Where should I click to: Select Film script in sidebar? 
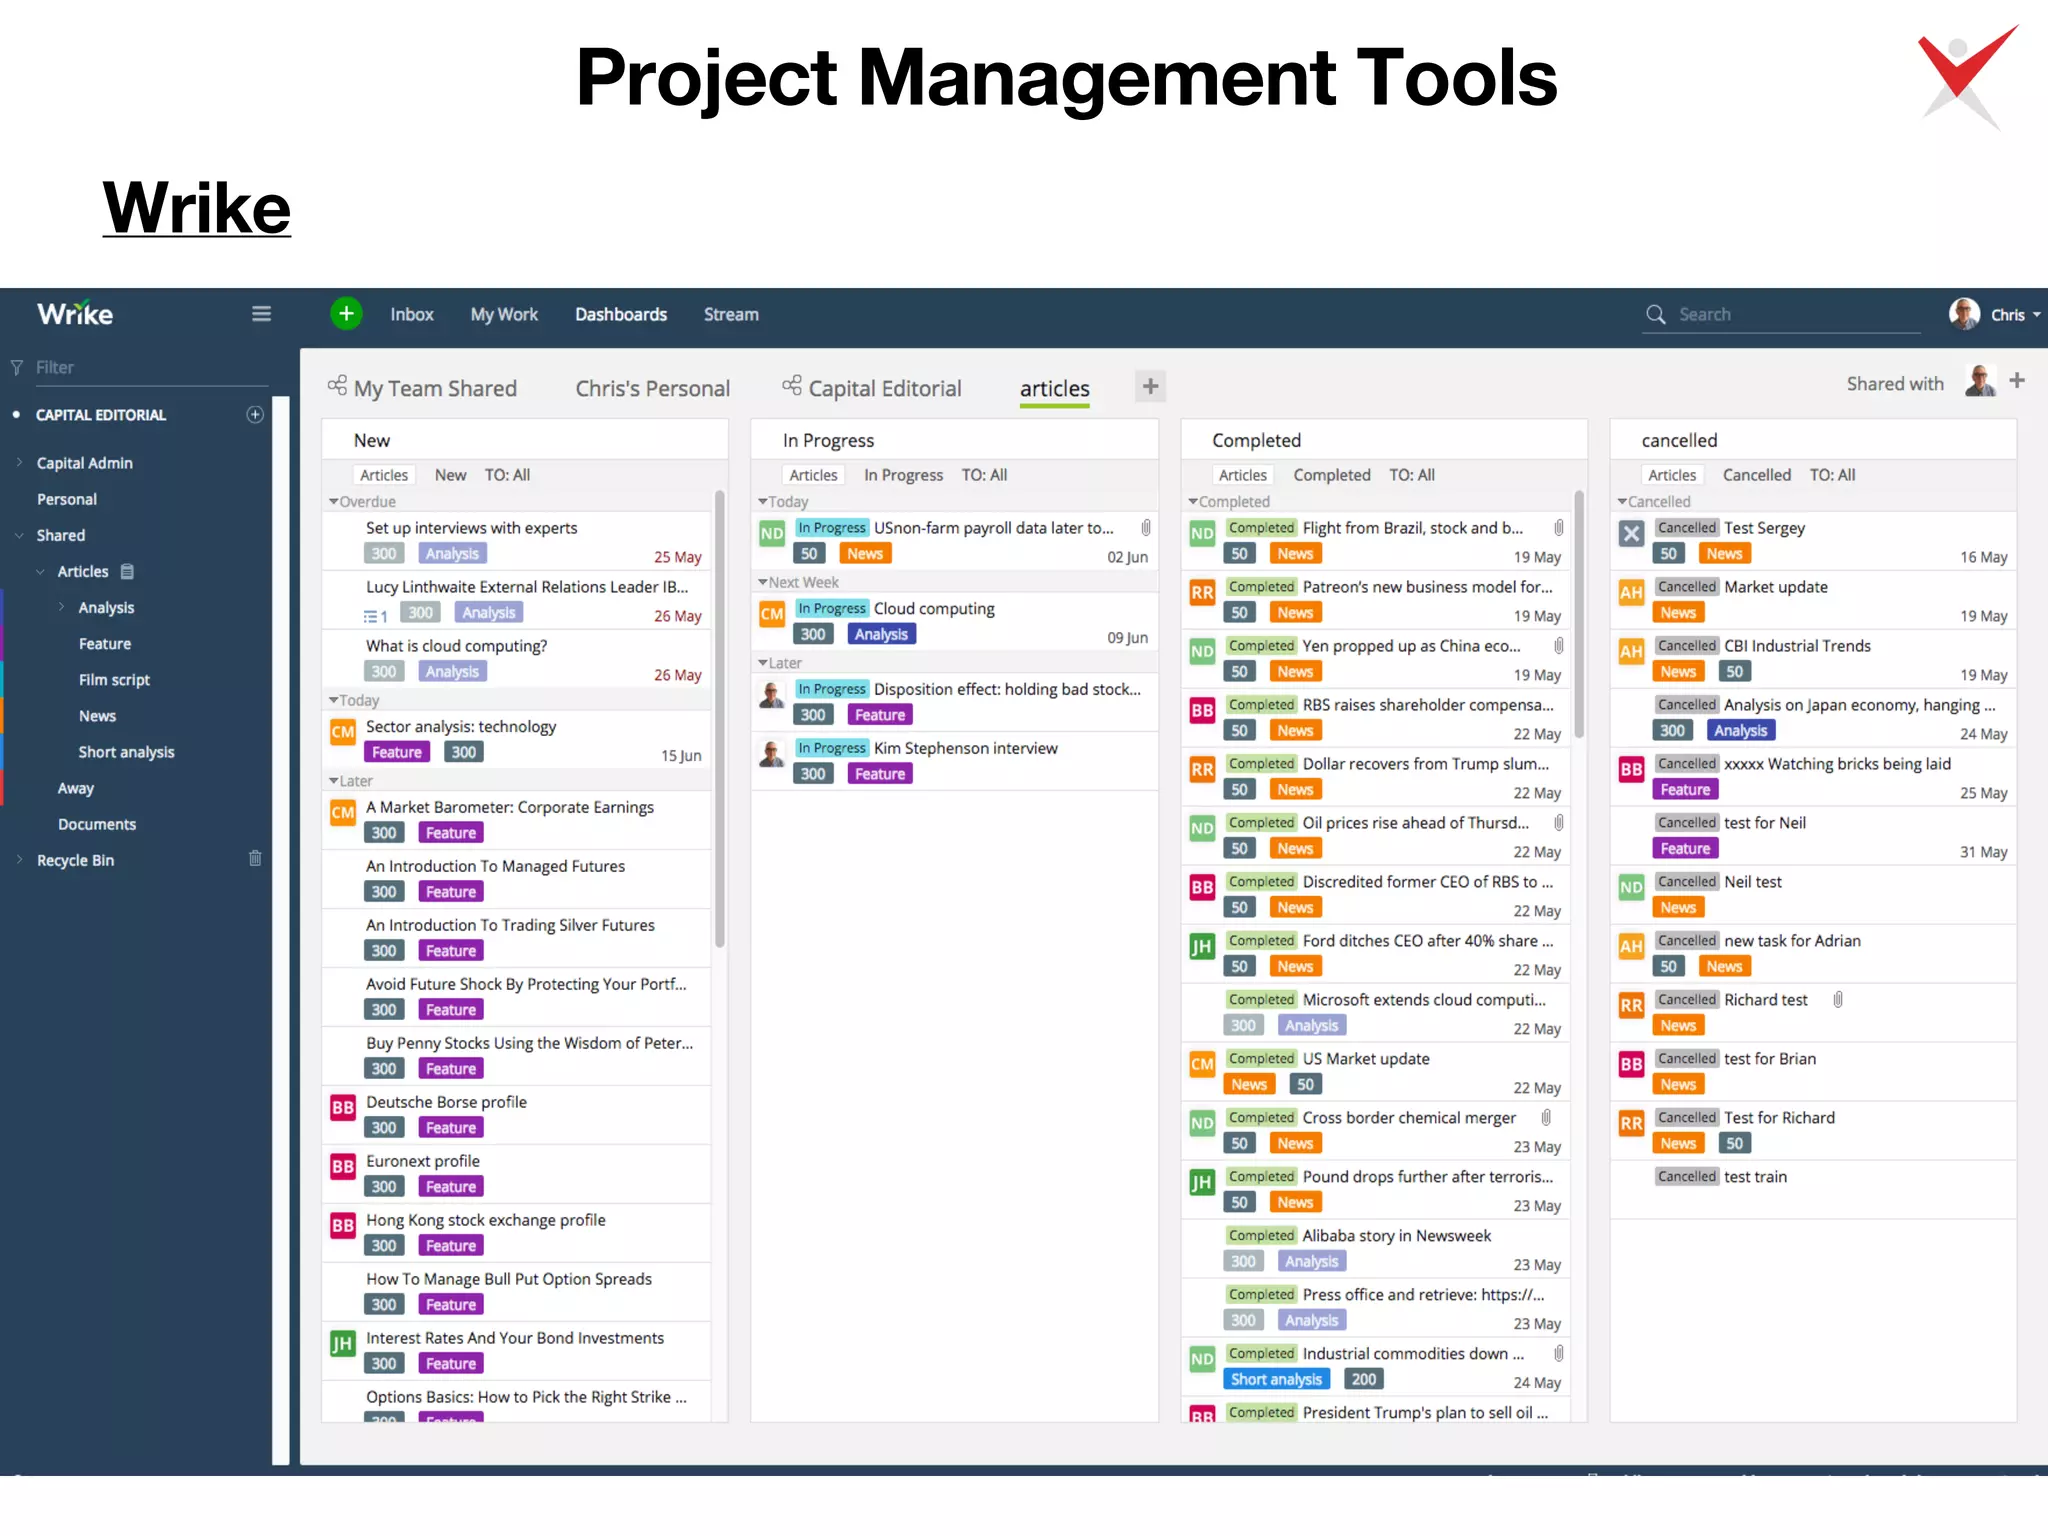(114, 679)
